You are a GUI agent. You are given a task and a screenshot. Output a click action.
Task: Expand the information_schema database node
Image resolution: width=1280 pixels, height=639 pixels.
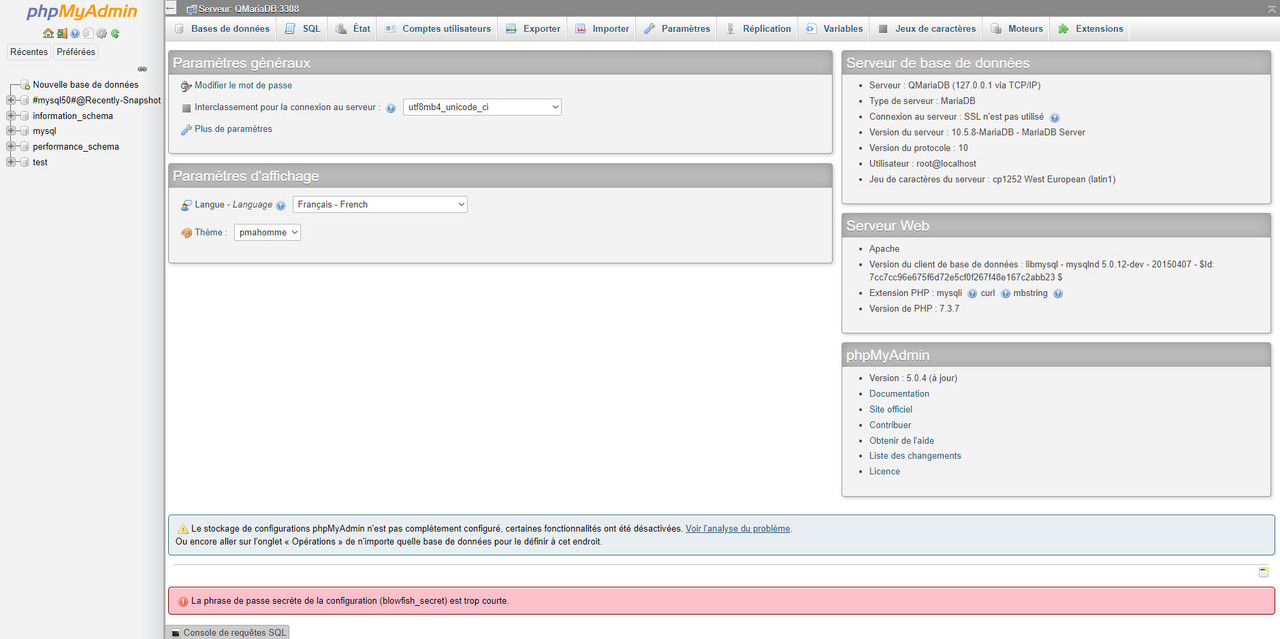[11, 116]
